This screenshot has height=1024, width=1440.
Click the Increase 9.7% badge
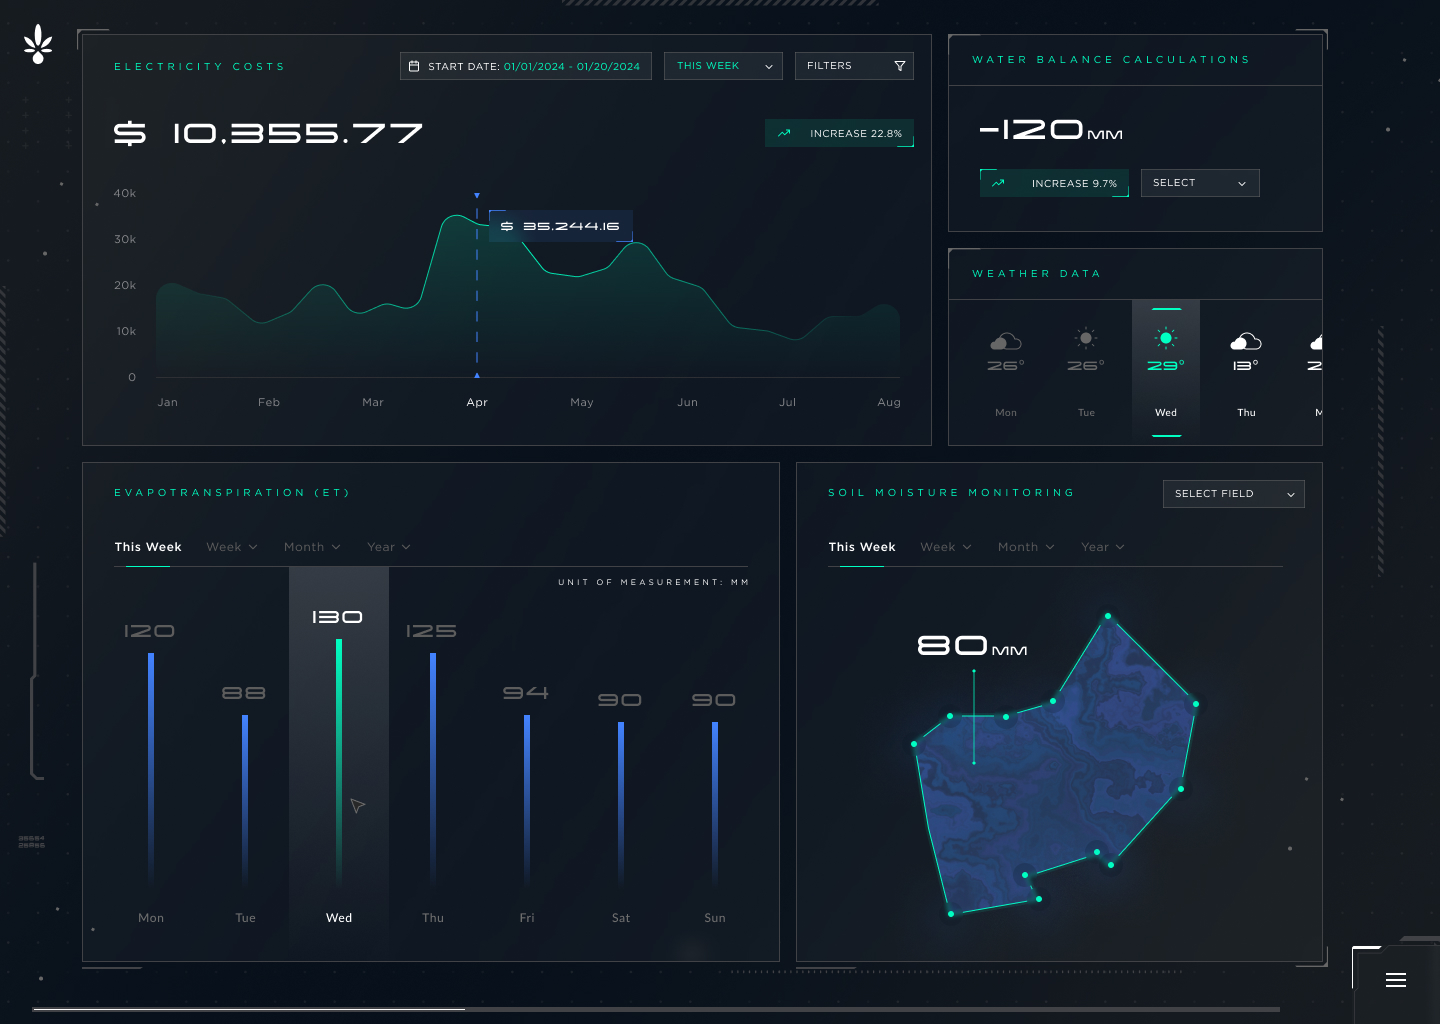1055,183
